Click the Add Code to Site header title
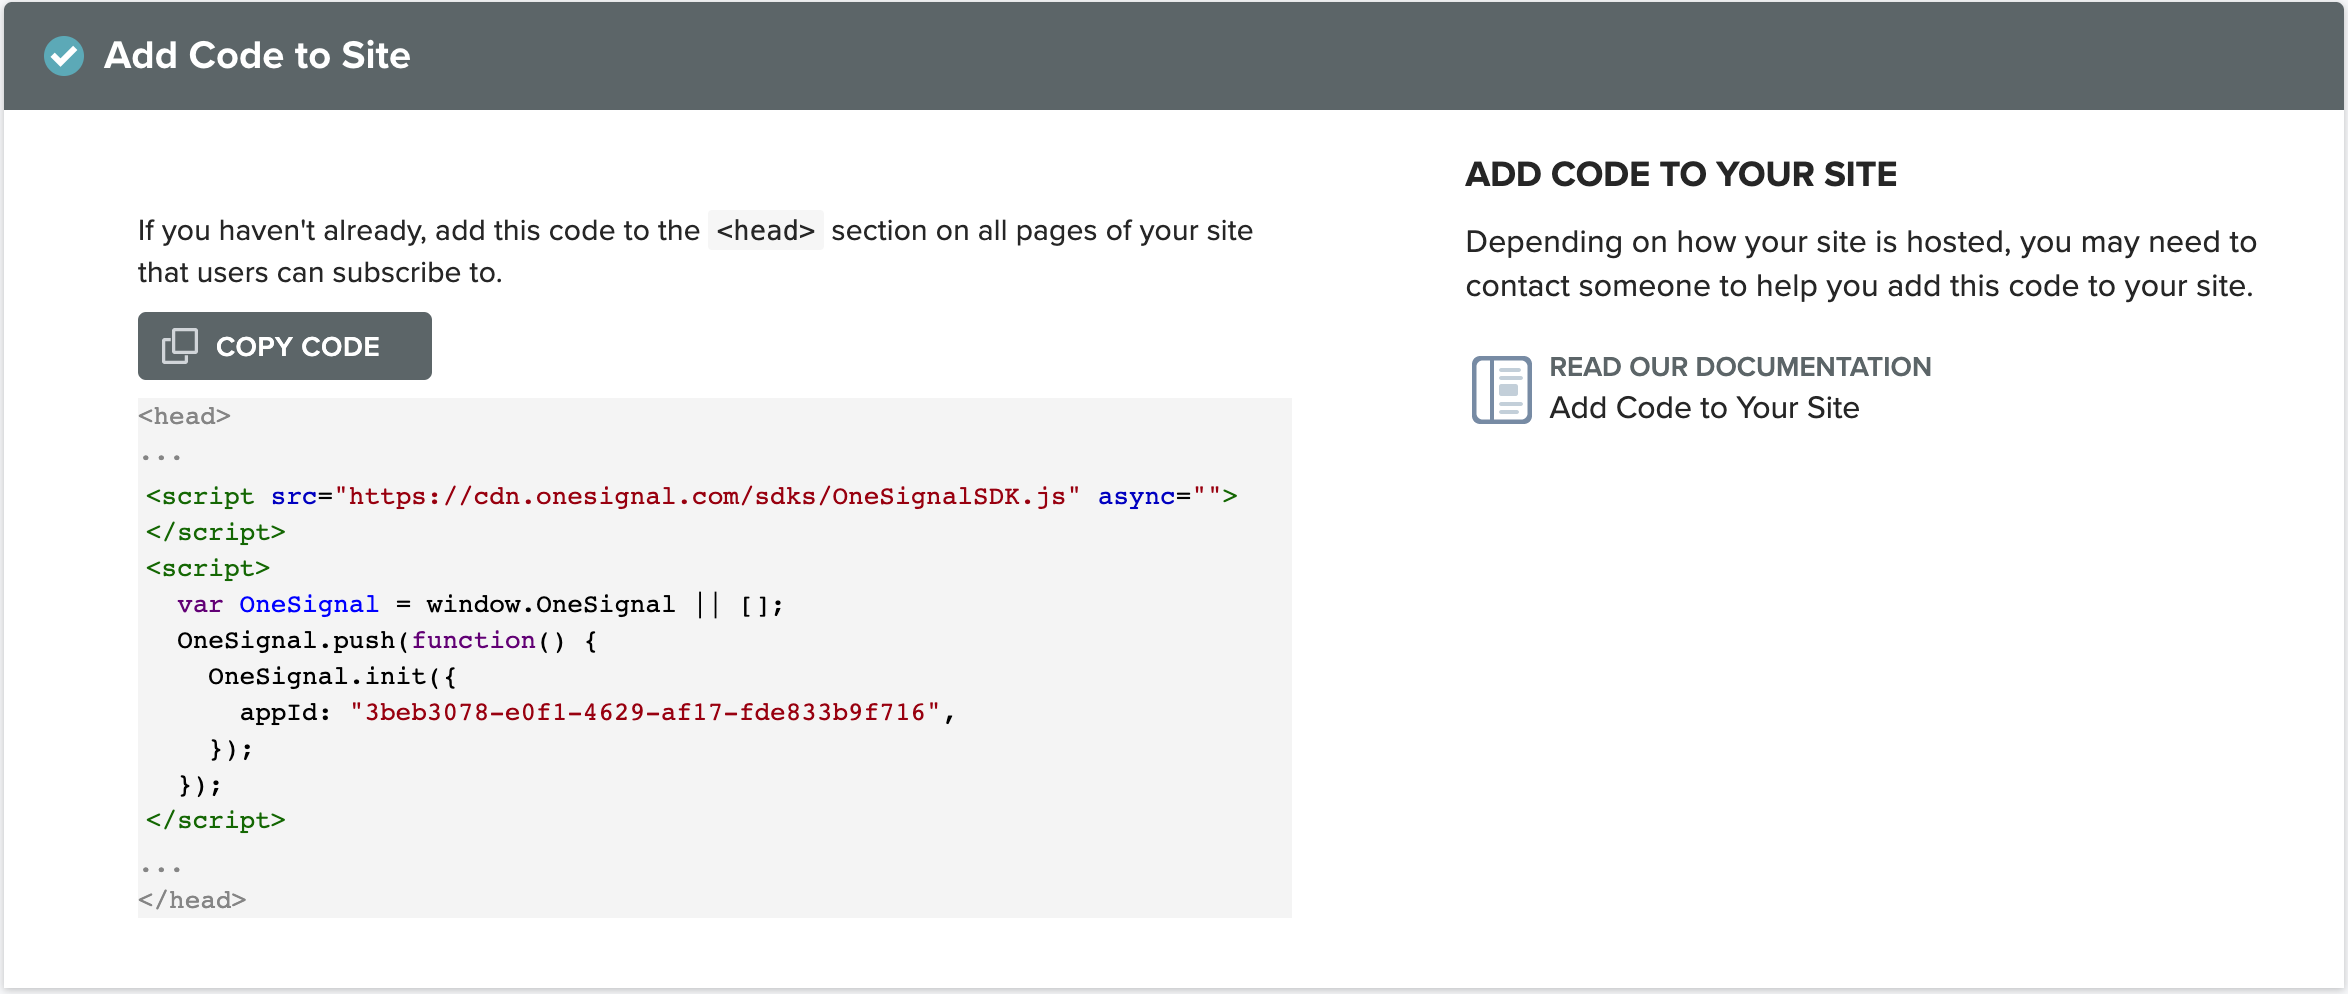This screenshot has height=994, width=2348. click(257, 56)
